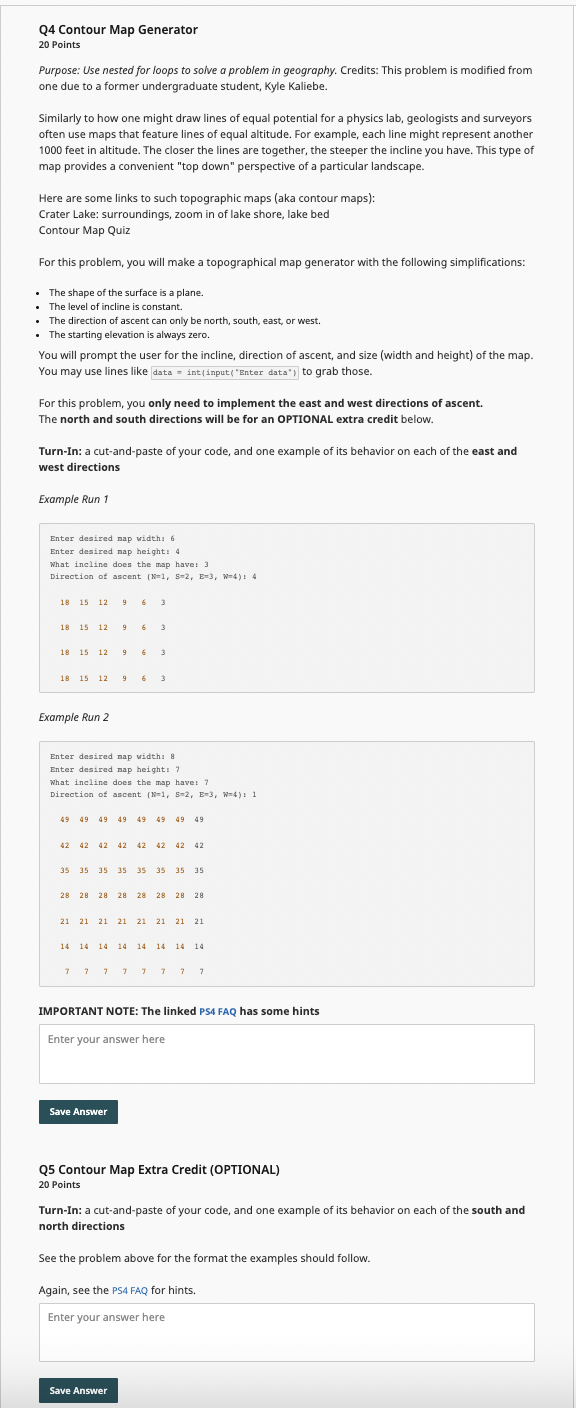Viewport: 576px width, 1408px height.
Task: Click inside the Q5 answer text box
Action: coord(286,1331)
